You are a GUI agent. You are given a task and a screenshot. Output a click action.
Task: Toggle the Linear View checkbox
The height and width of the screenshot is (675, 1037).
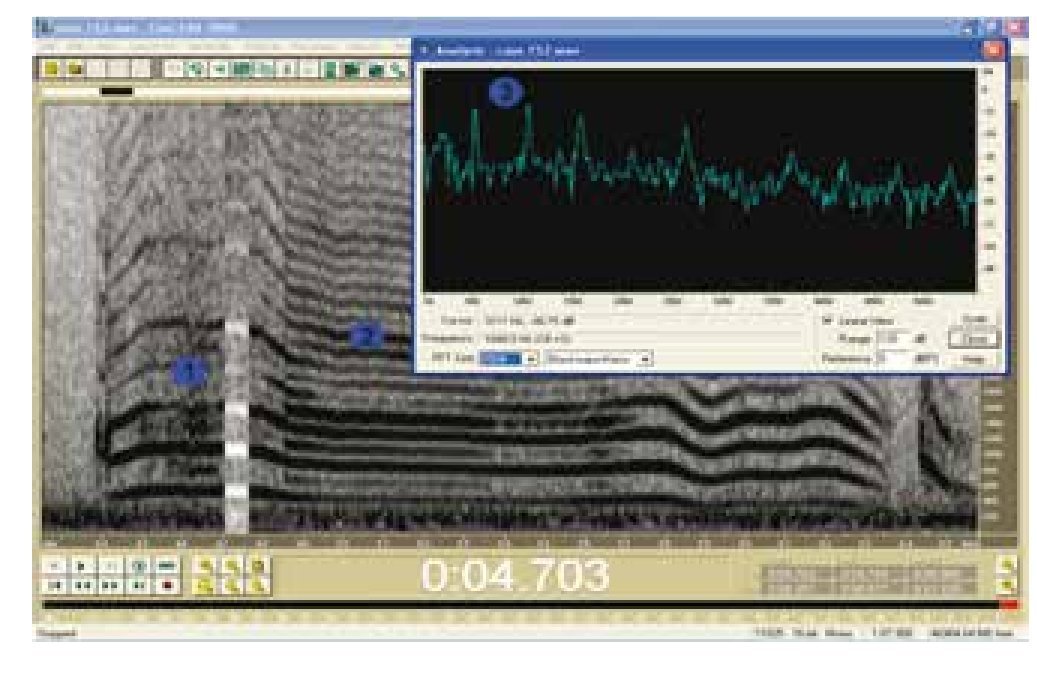pos(827,321)
